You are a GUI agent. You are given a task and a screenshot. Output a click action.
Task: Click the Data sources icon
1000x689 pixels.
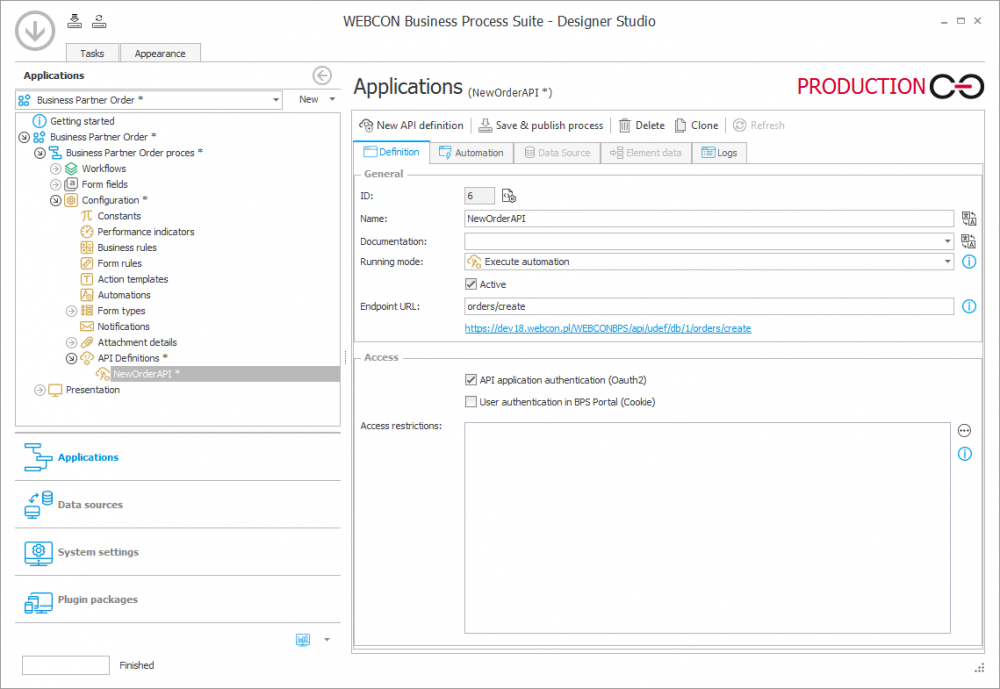[x=38, y=505]
